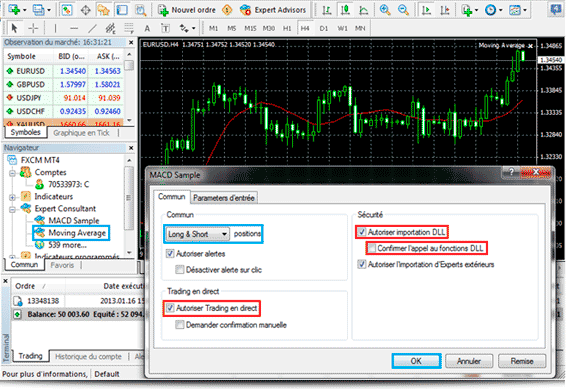The width and height of the screenshot is (566, 389).
Task: Enable Confirmer l'appel au fonctions DLL
Action: (372, 248)
